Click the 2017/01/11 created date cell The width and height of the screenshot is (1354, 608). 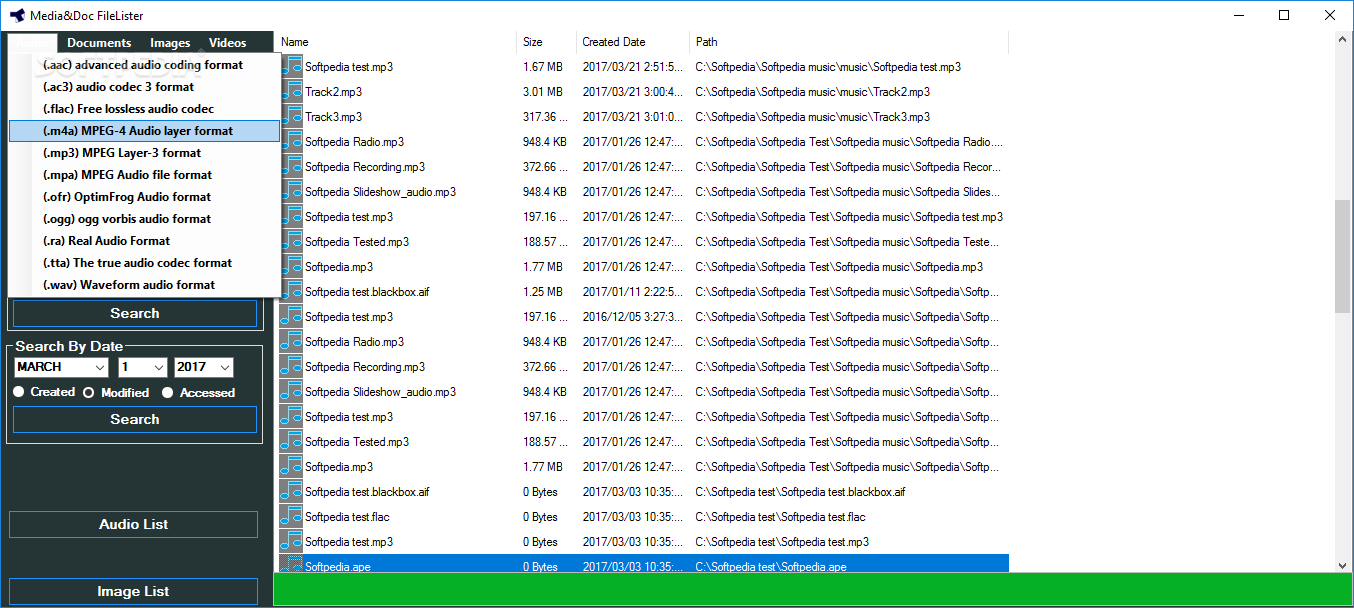tap(633, 292)
